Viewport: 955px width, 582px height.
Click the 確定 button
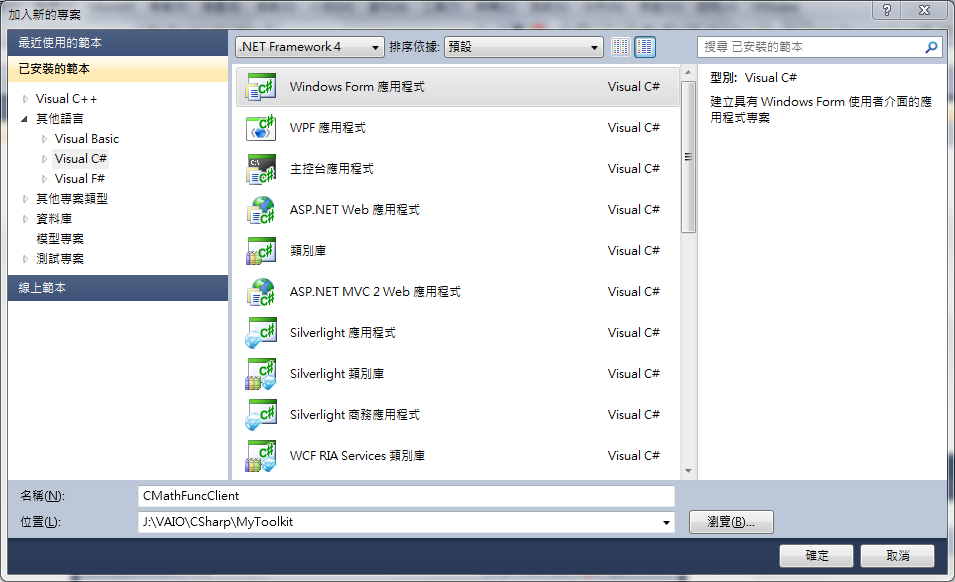pos(816,556)
